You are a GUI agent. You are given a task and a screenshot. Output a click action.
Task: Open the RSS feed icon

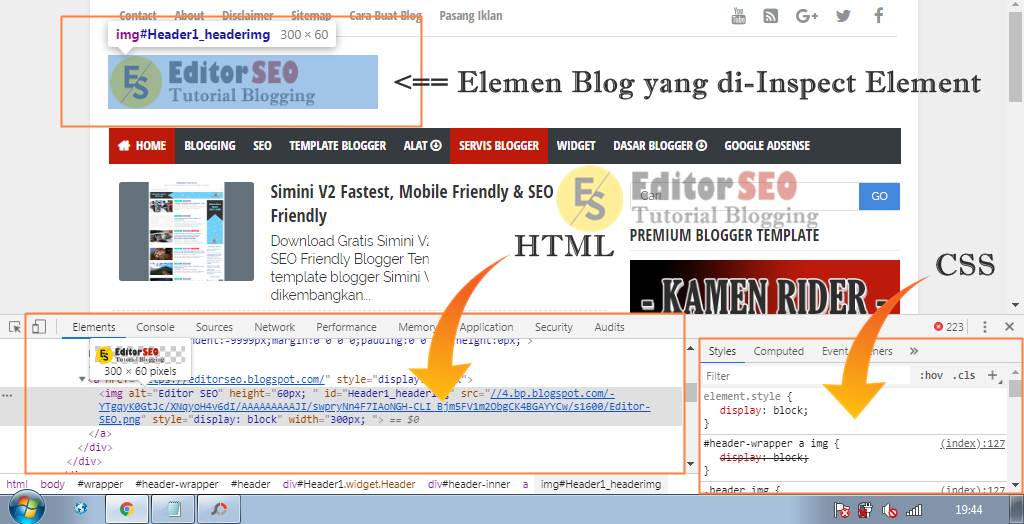(x=771, y=16)
